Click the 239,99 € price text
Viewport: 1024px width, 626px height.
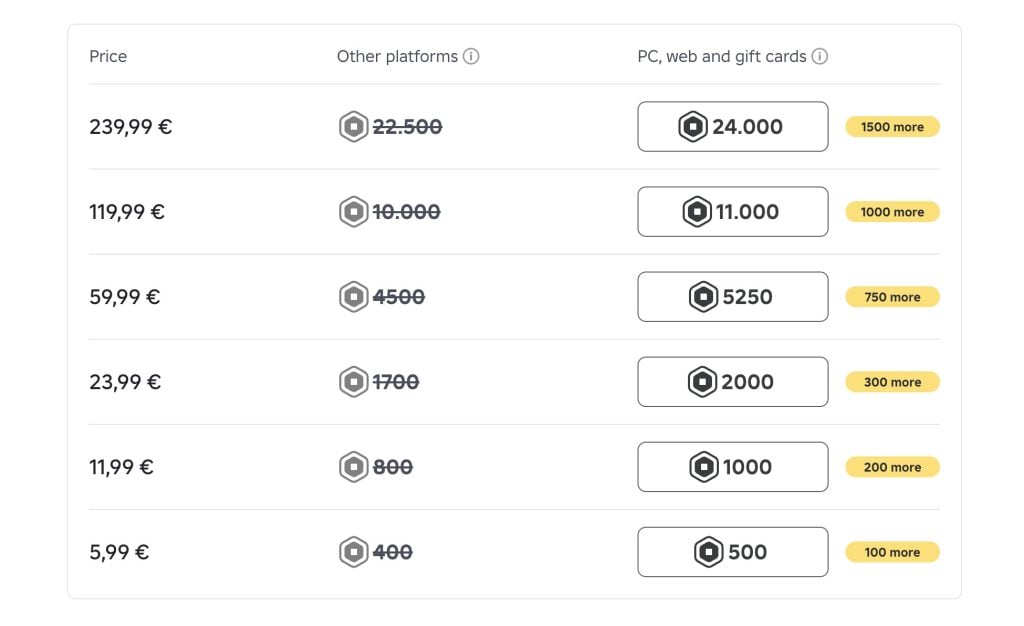click(130, 127)
